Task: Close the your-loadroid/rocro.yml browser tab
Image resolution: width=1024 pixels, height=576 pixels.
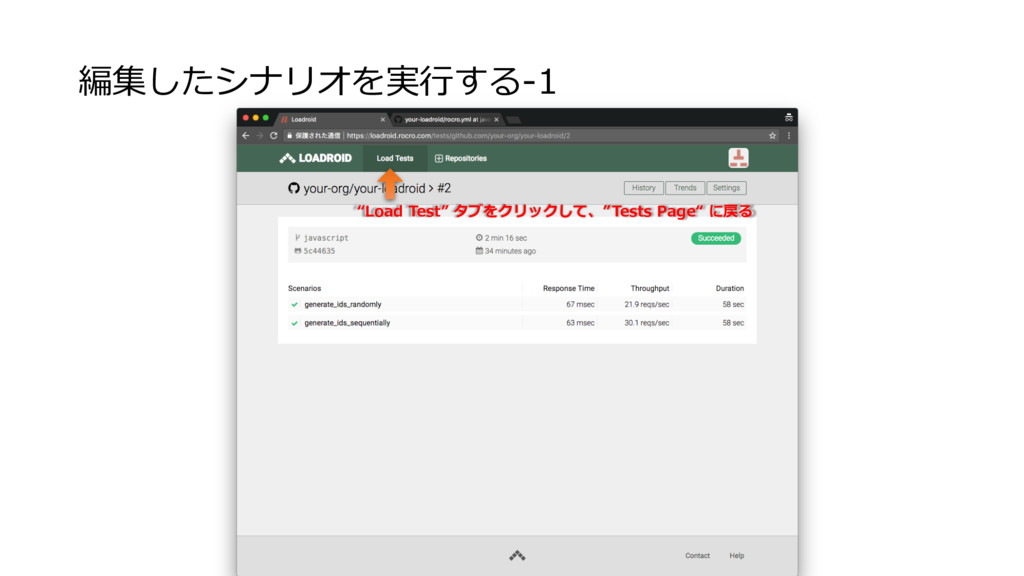Action: [x=497, y=120]
